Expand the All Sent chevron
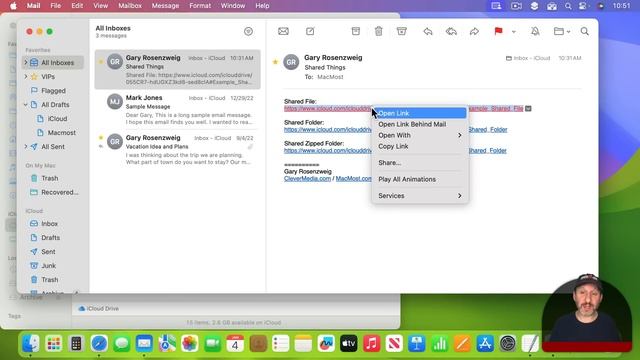The width and height of the screenshot is (640, 360). (26, 147)
